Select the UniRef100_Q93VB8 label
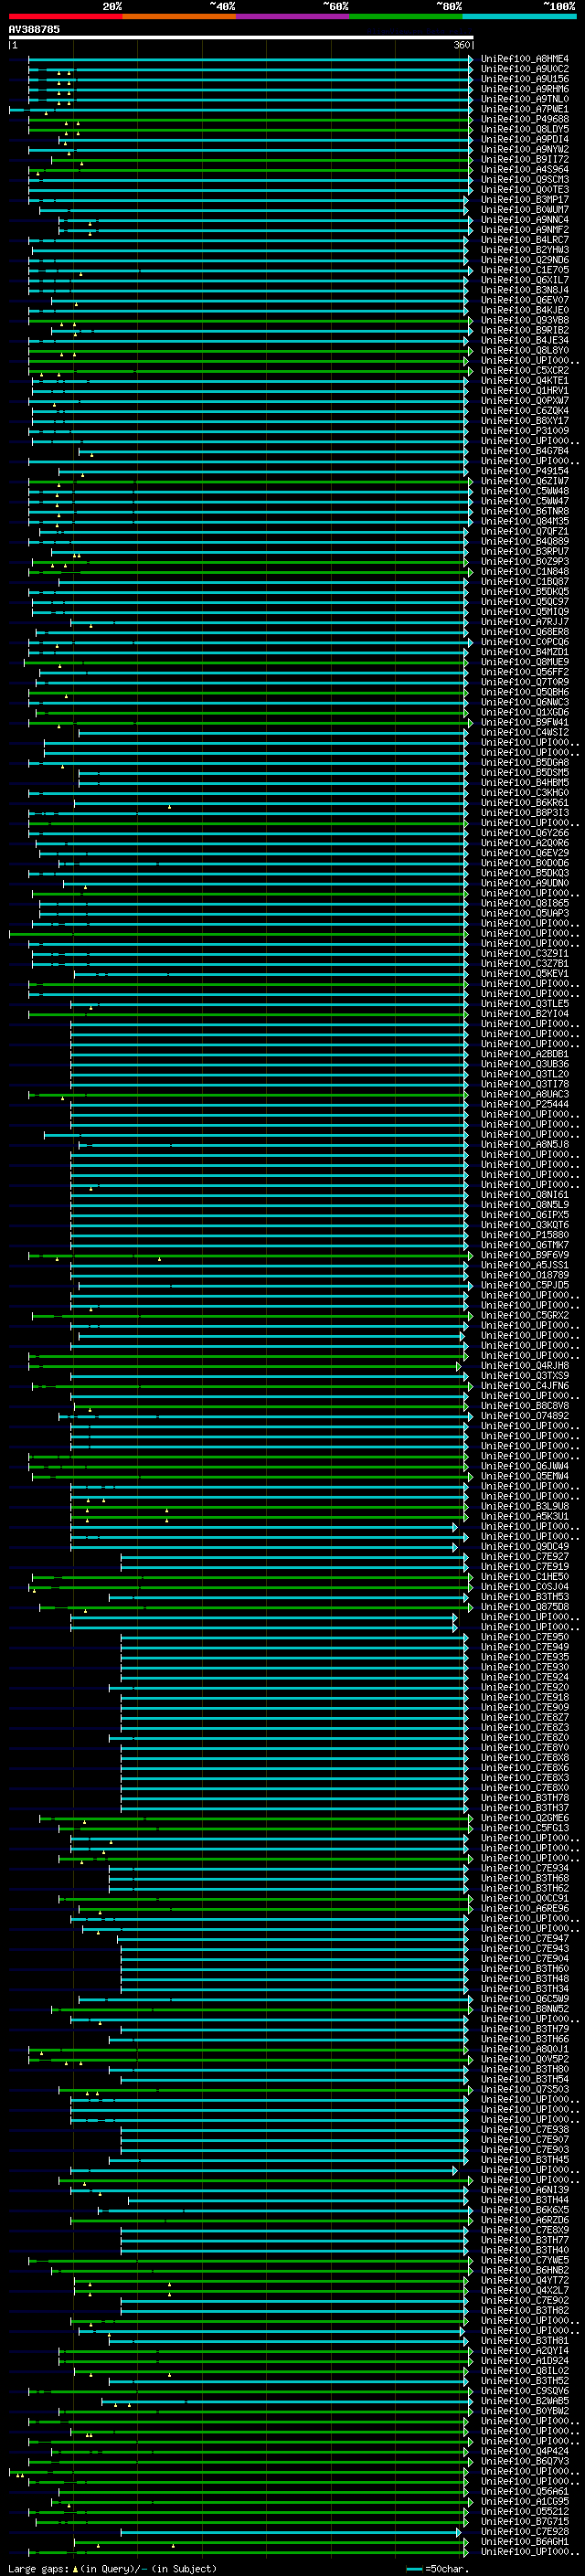 coord(525,320)
